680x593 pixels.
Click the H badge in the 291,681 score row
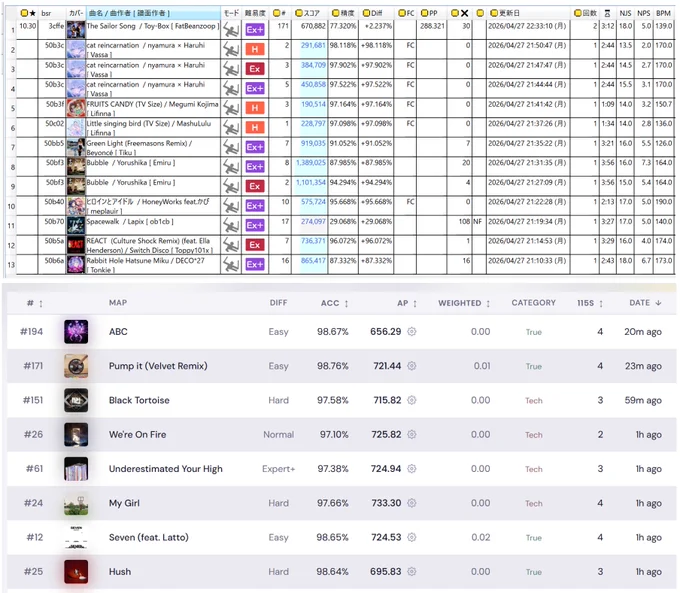click(x=255, y=49)
